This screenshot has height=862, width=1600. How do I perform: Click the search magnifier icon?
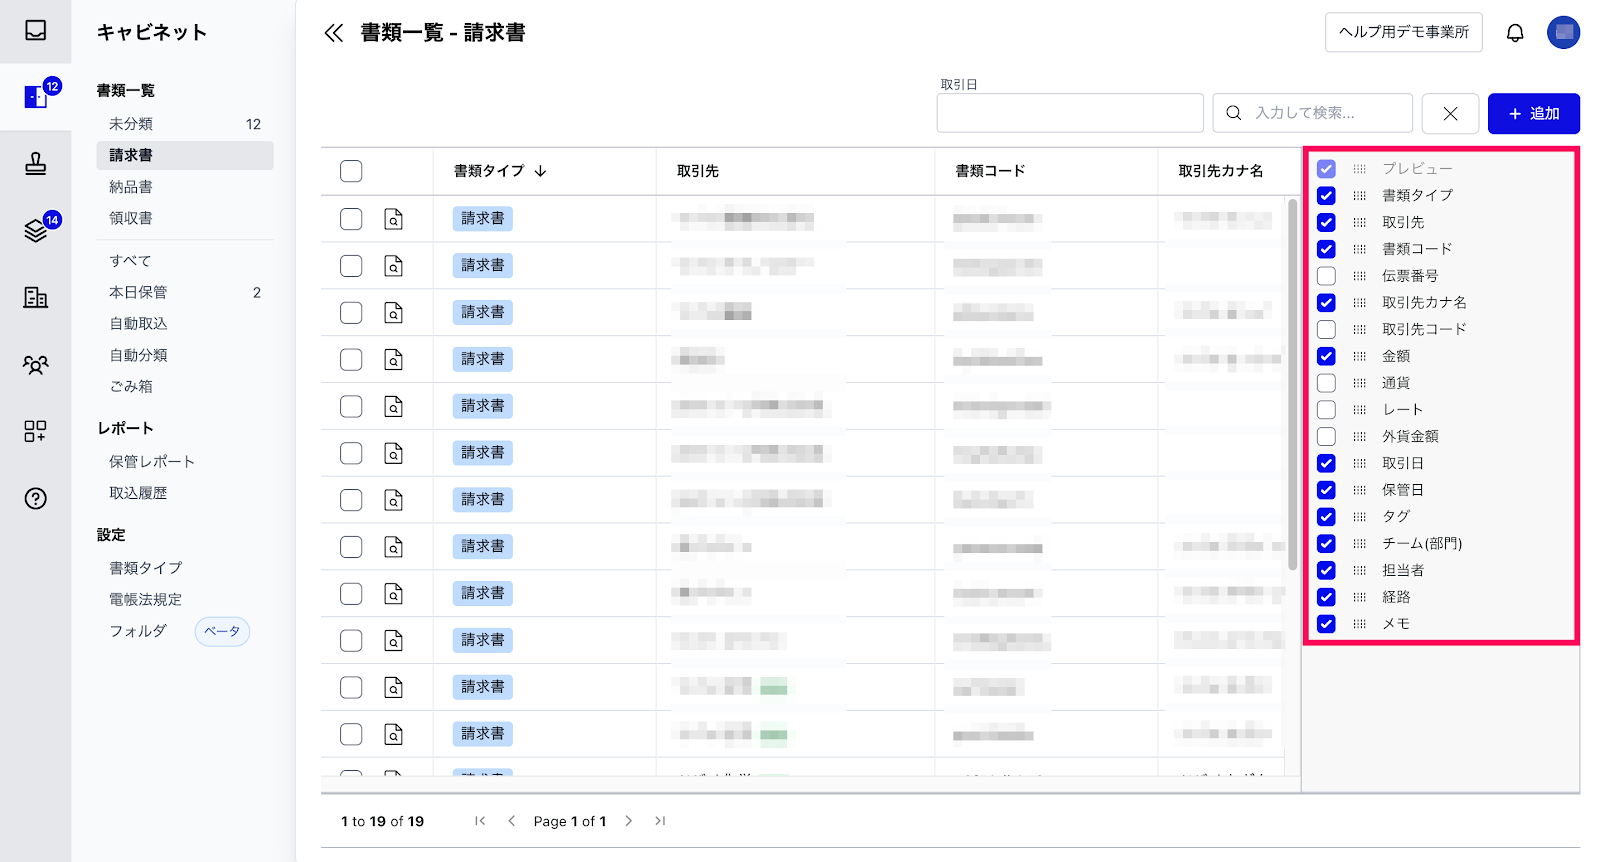(x=1234, y=113)
